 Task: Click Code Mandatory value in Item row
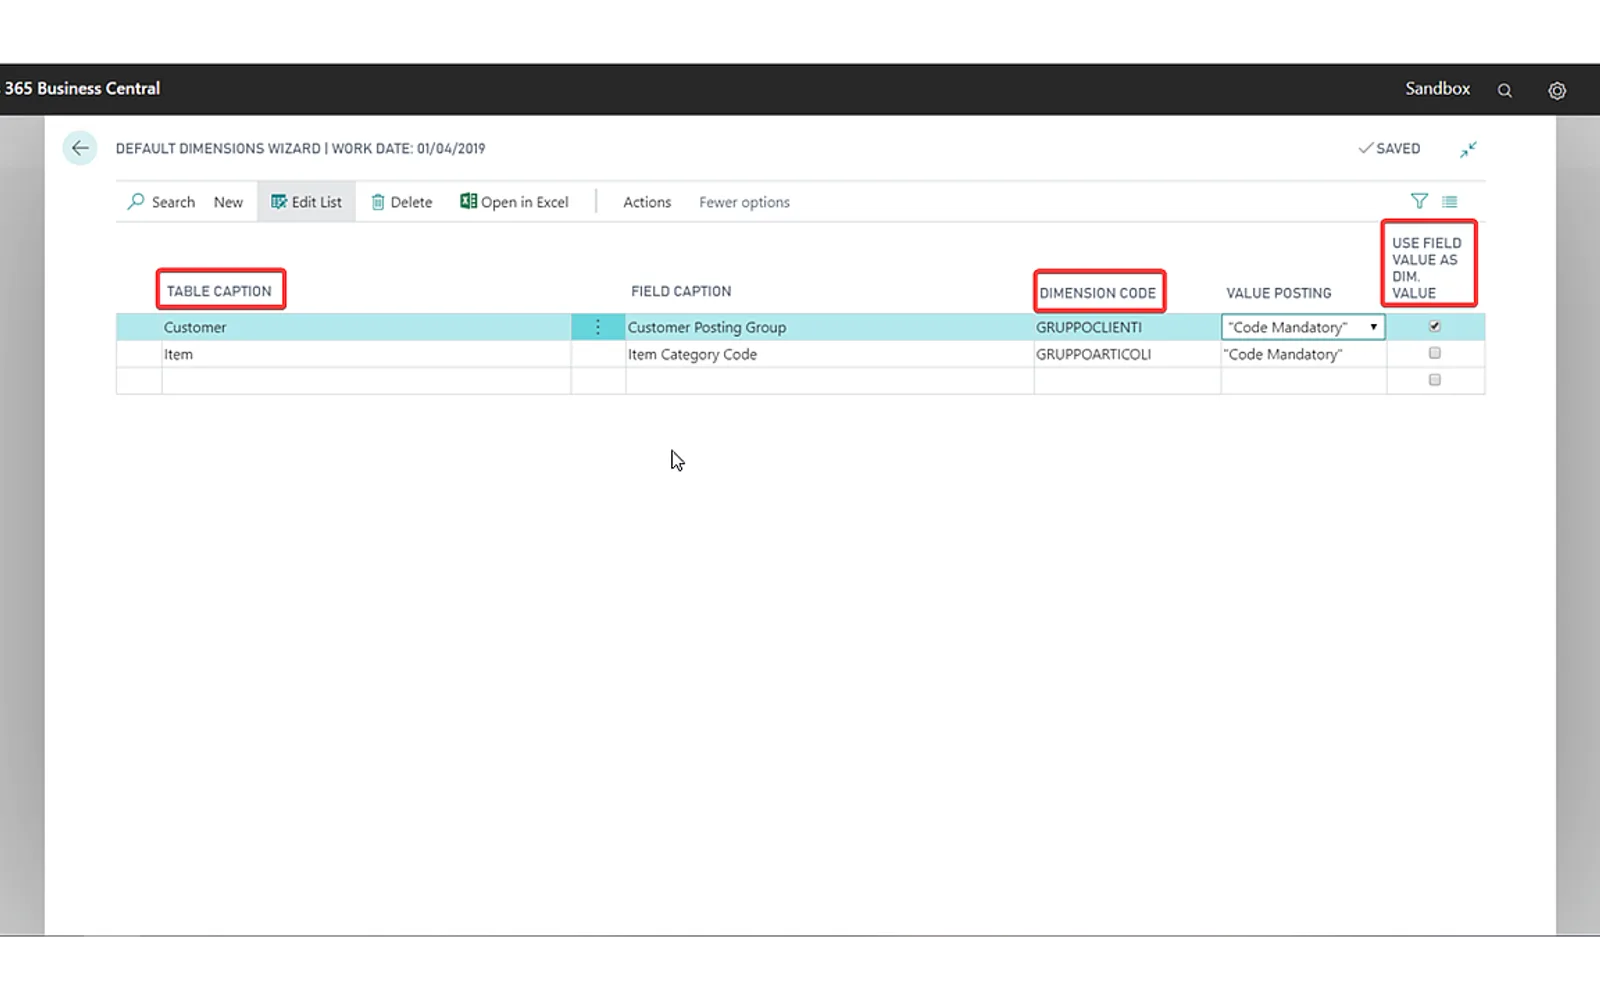pyautogui.click(x=1303, y=354)
